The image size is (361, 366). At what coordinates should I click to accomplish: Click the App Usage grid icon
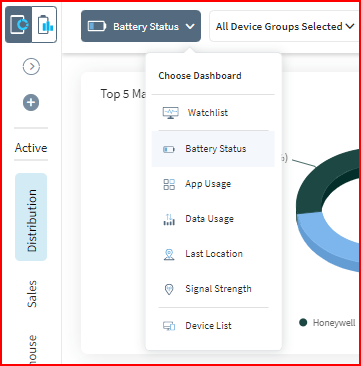click(169, 184)
